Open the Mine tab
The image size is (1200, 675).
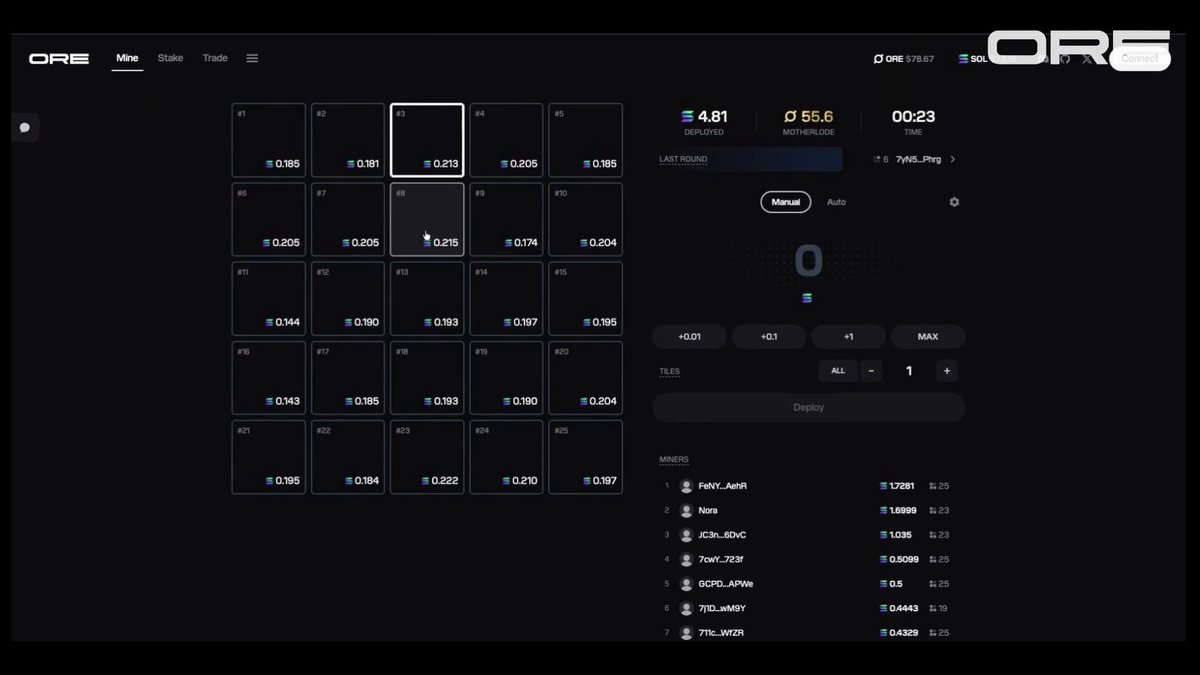(127, 58)
